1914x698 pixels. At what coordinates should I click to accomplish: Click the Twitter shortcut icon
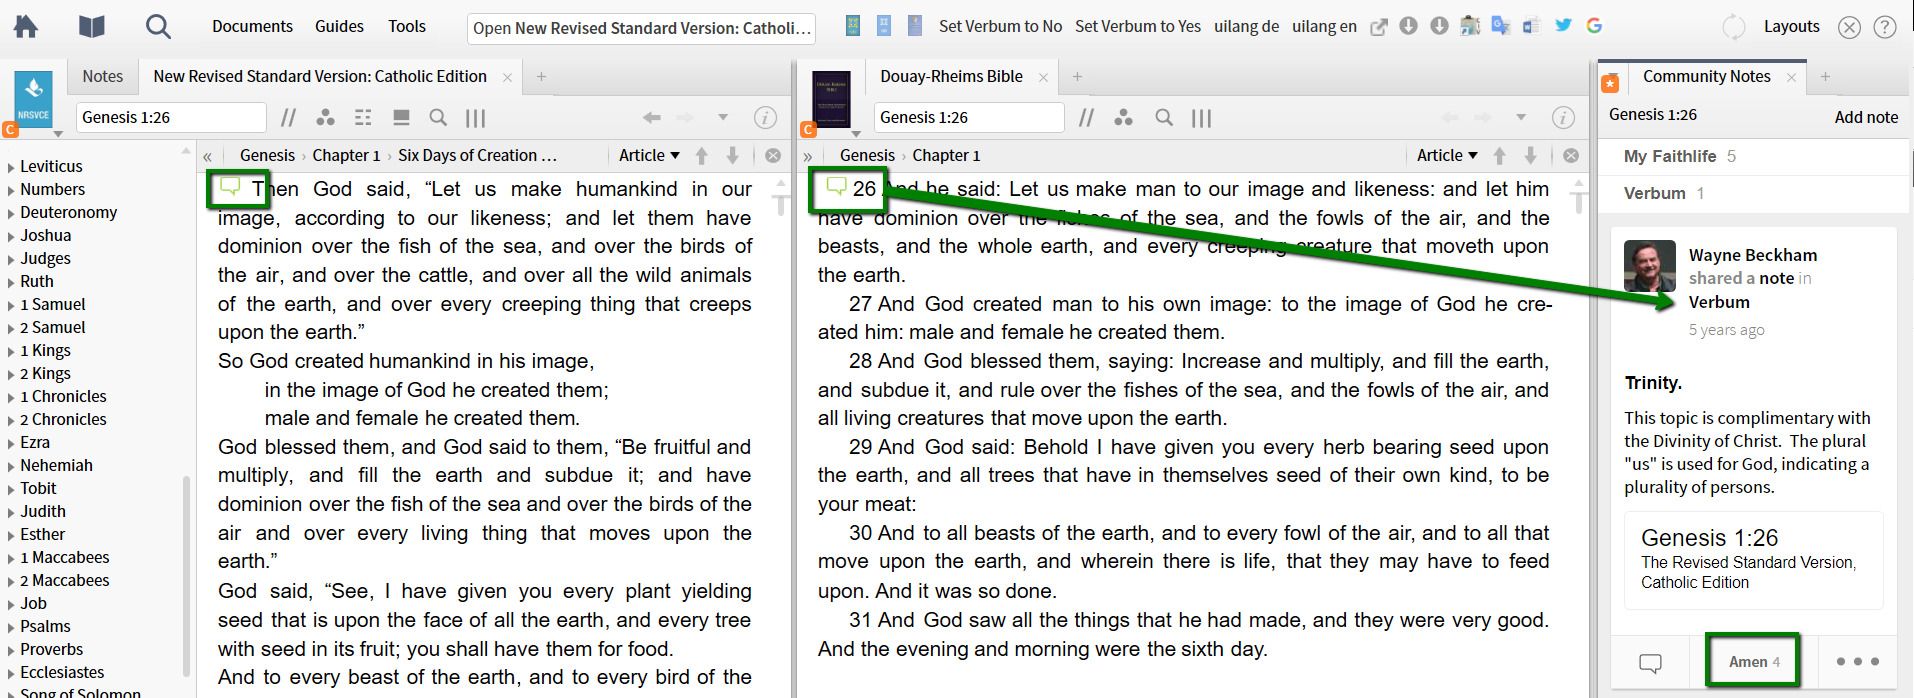coord(1563,26)
